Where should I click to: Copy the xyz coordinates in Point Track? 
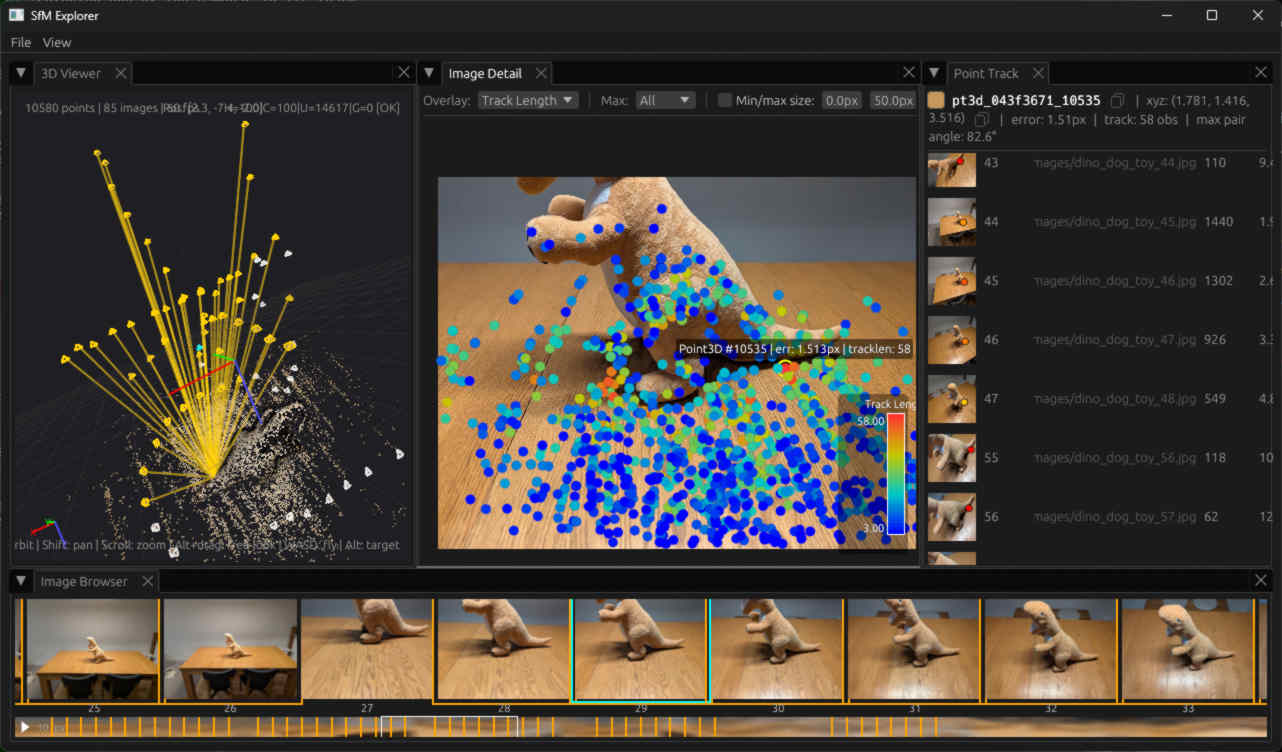click(x=982, y=119)
